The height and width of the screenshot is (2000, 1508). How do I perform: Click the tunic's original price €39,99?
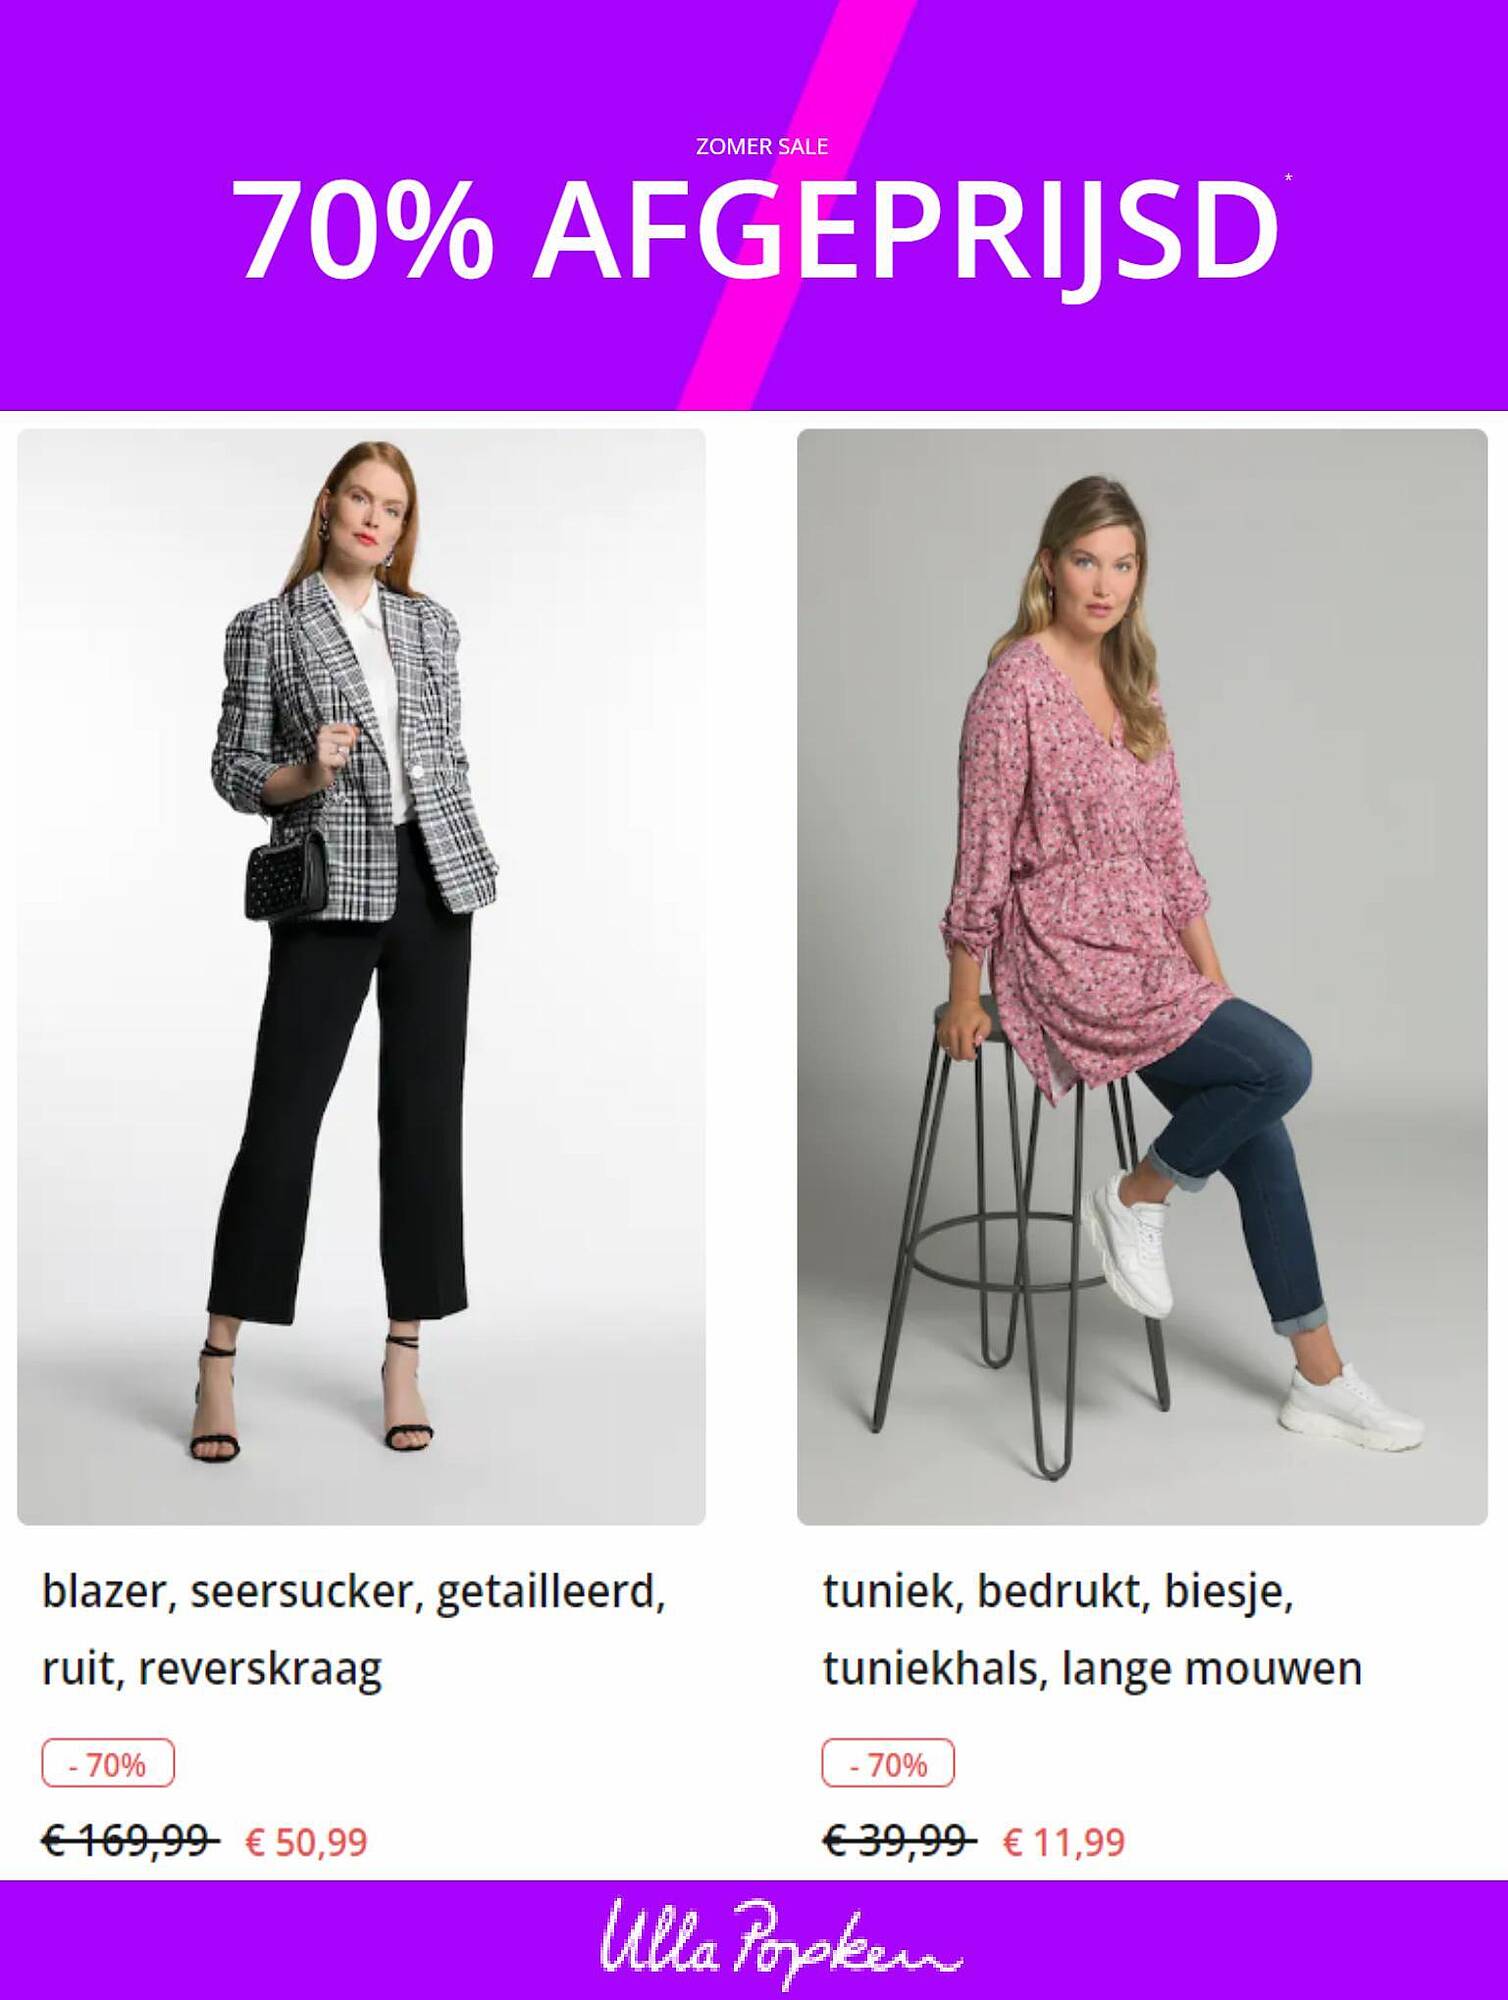tap(899, 1840)
